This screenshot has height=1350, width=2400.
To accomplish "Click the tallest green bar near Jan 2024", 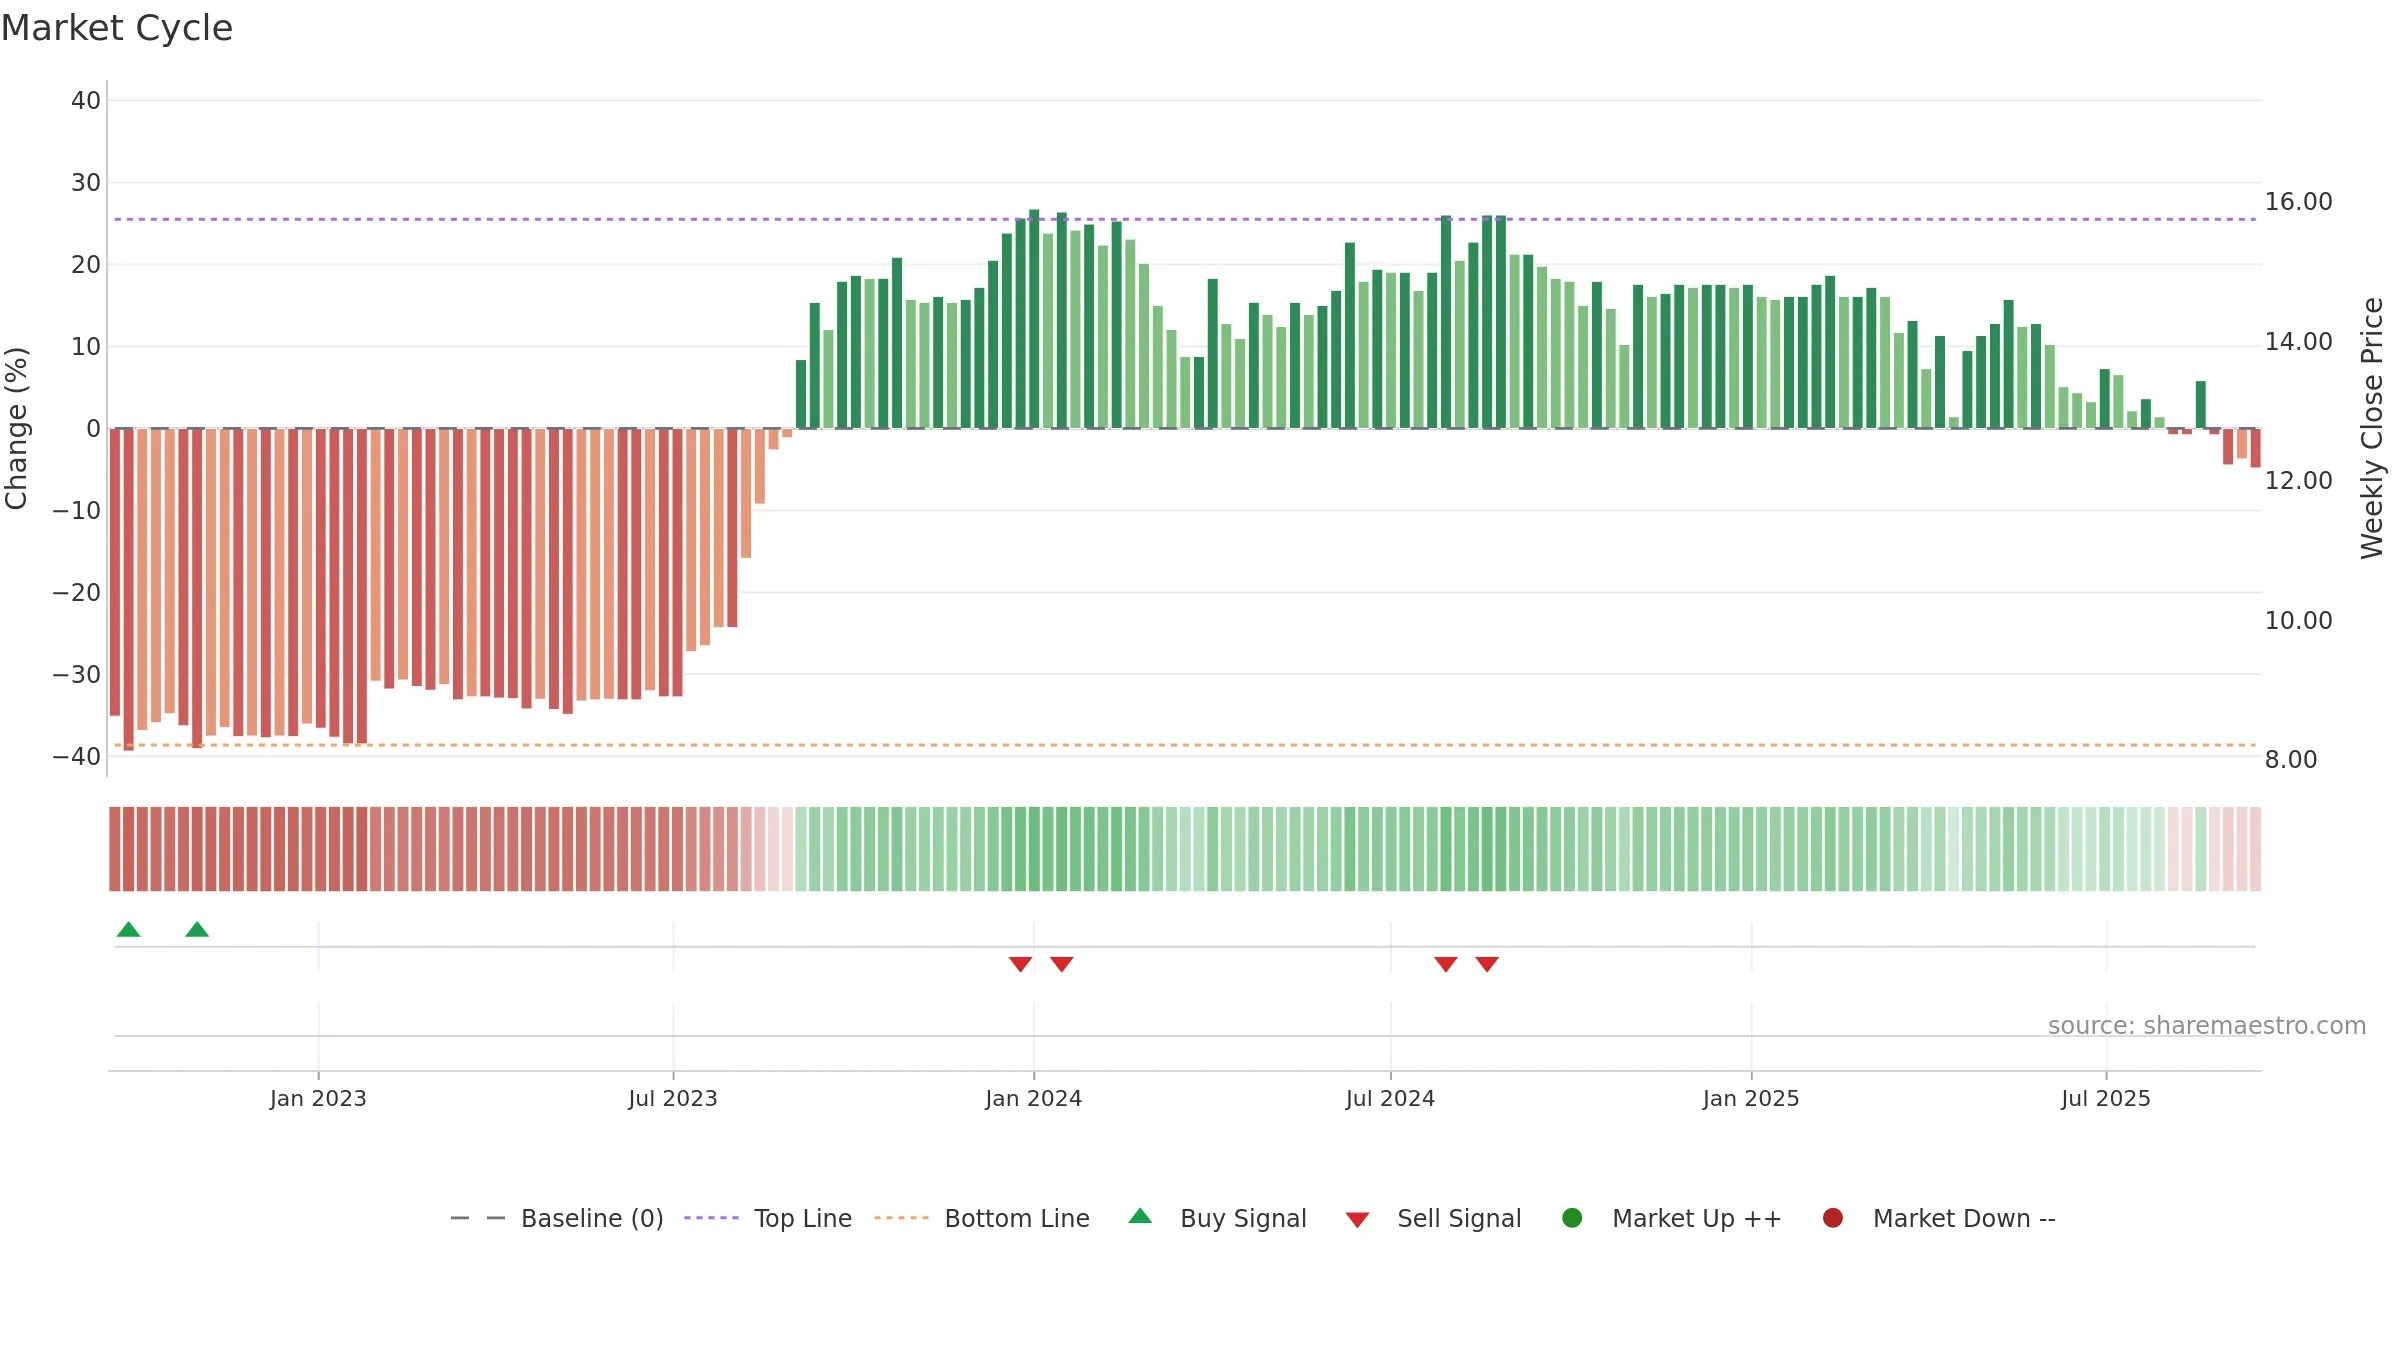I will pos(1034,319).
